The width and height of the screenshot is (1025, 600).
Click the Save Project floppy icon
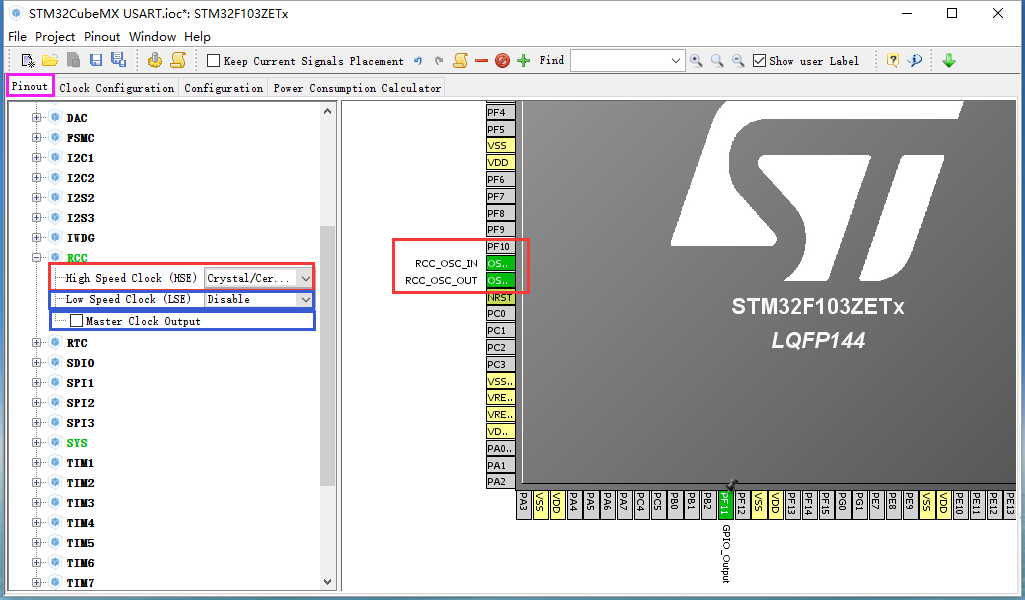click(96, 61)
